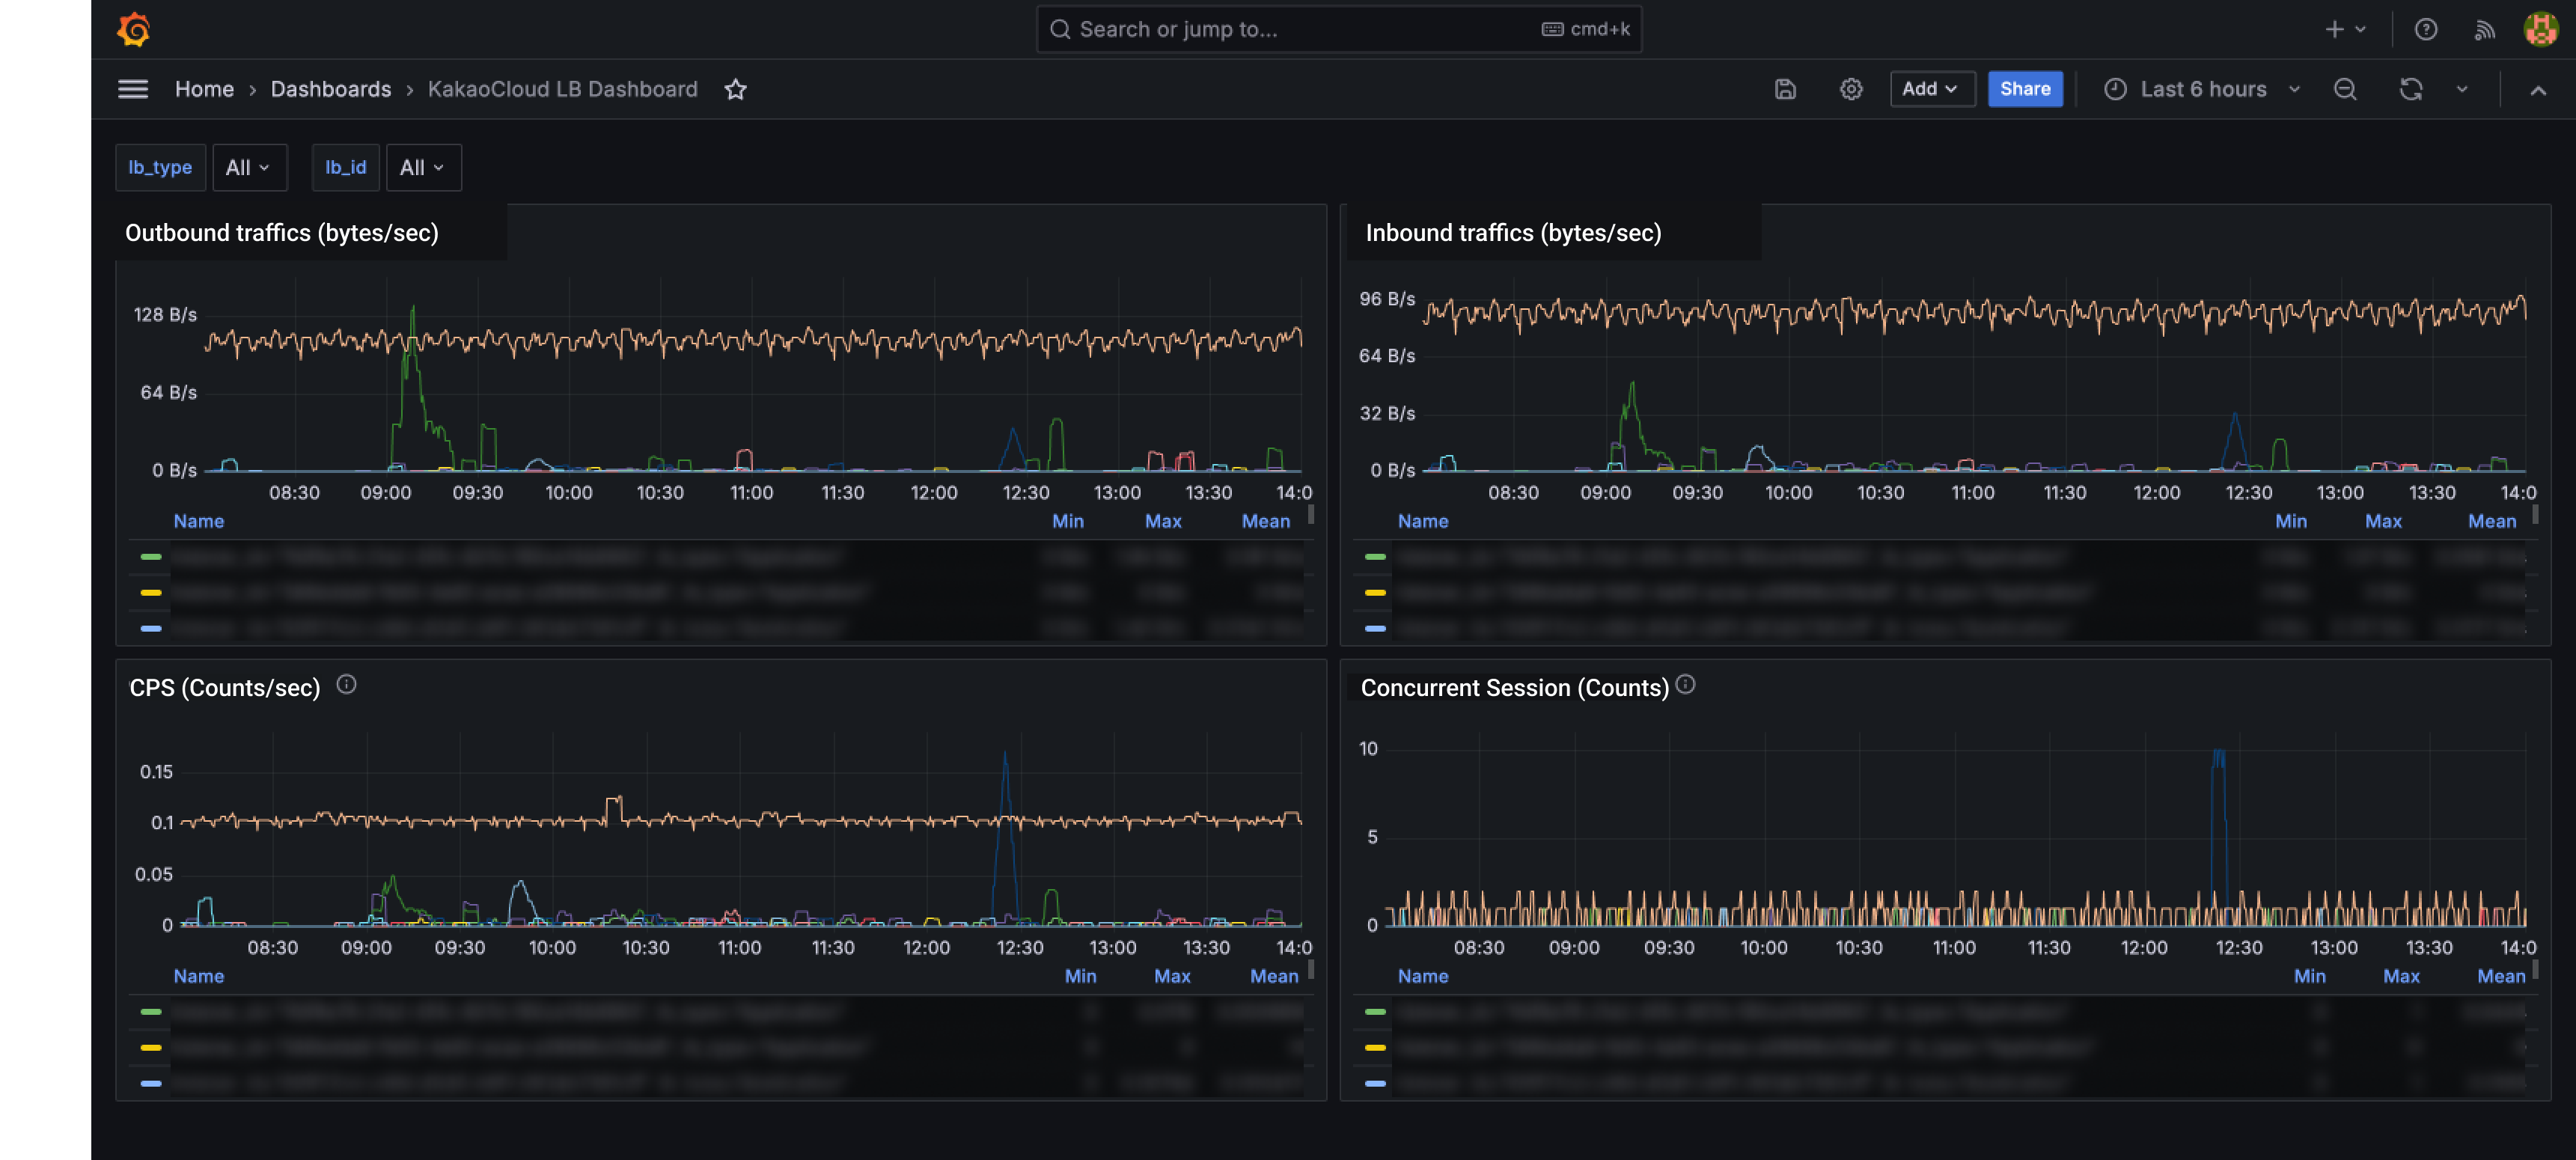
Task: Click the zoom out time range icon
Action: pos(2345,89)
